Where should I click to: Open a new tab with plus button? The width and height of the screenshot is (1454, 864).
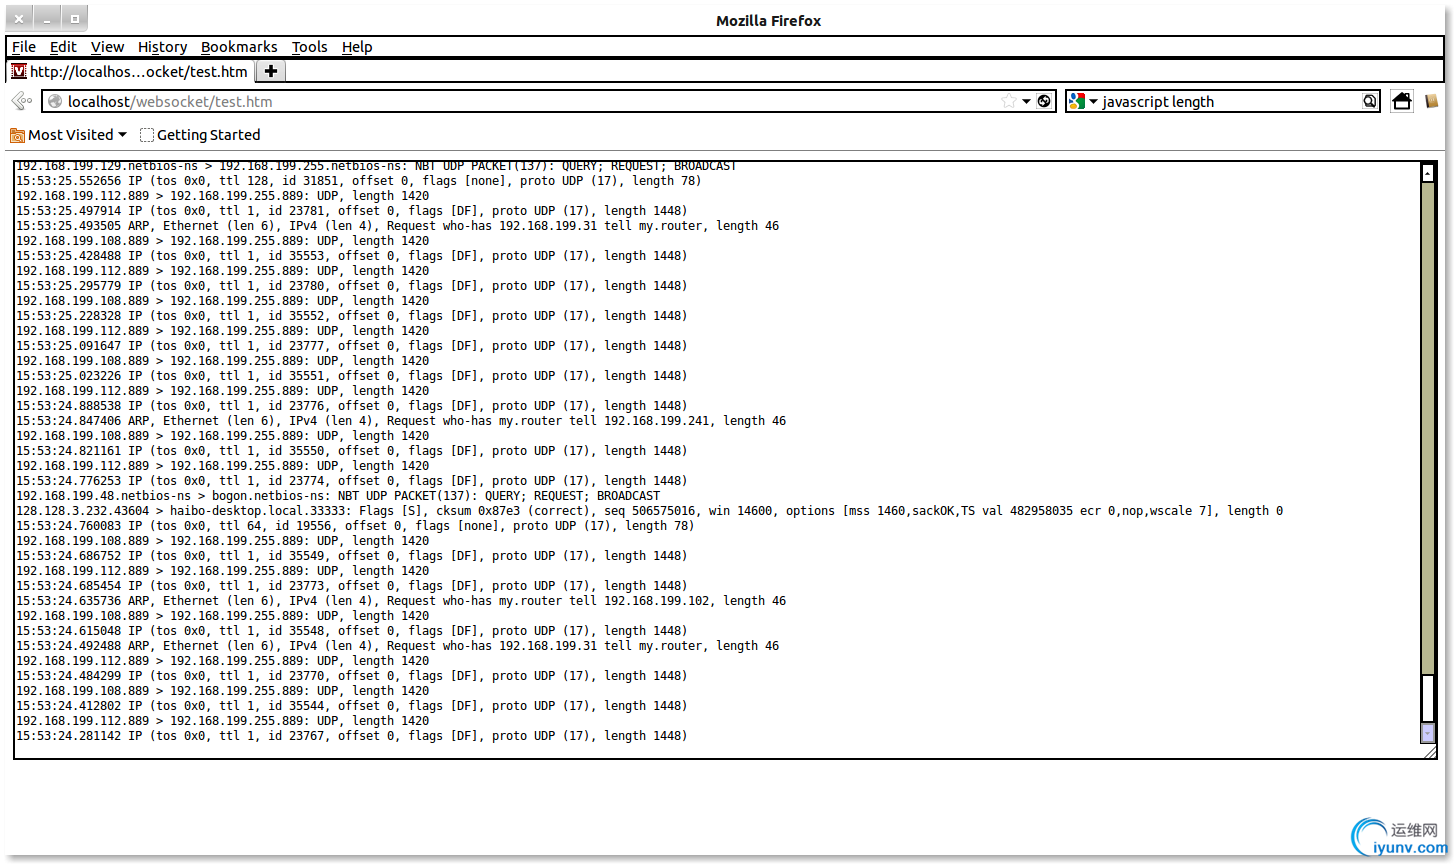tap(270, 71)
